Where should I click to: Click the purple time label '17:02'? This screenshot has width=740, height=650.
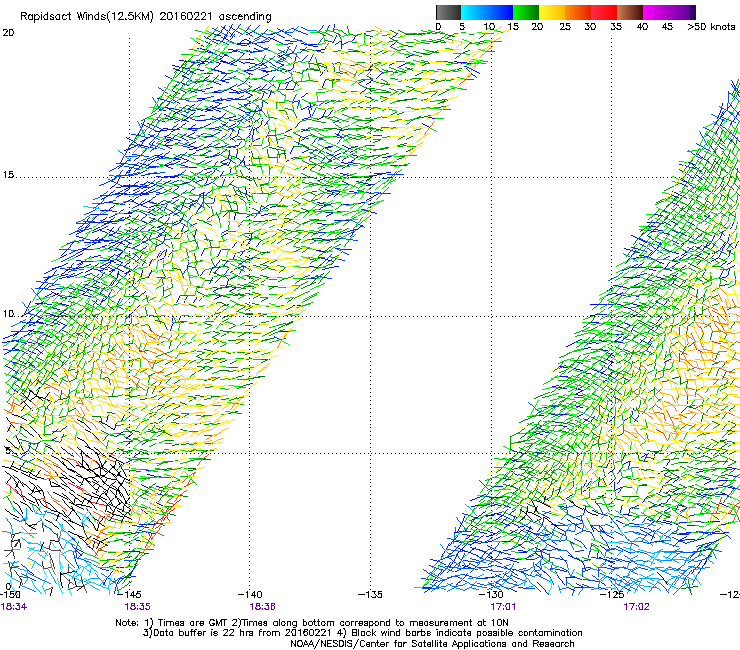[x=636, y=607]
